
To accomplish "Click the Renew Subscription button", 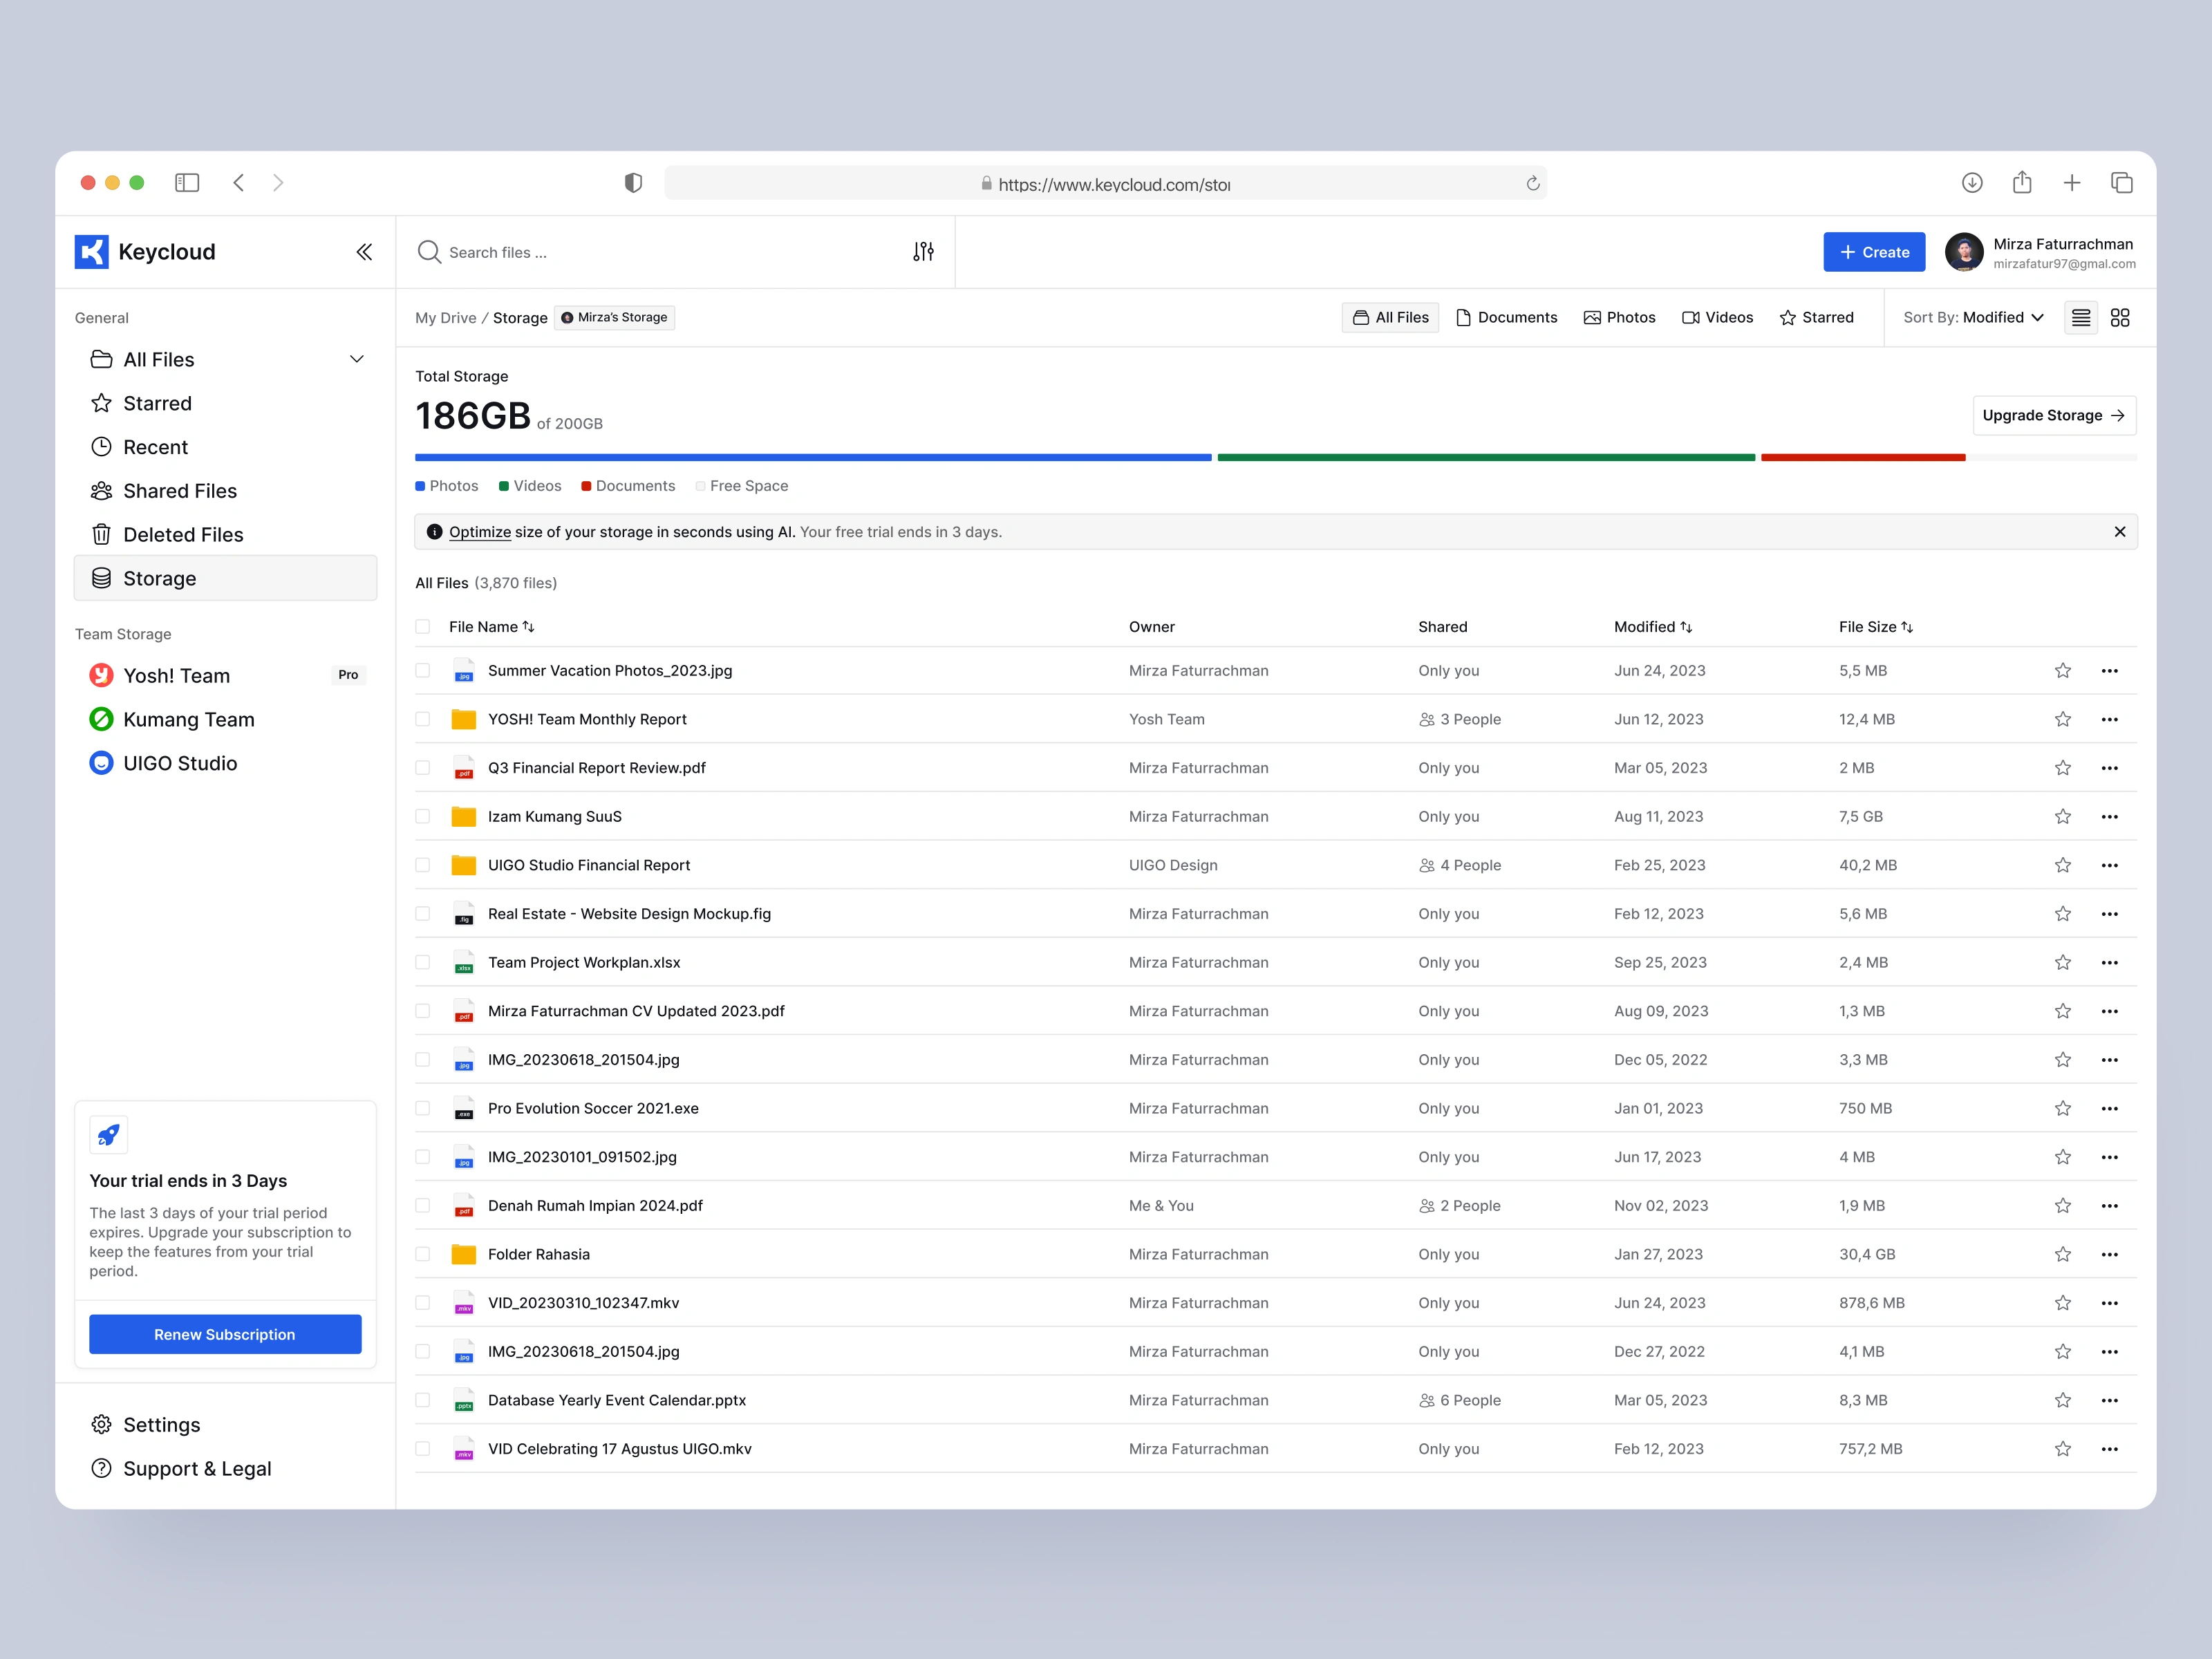I will 225,1334.
